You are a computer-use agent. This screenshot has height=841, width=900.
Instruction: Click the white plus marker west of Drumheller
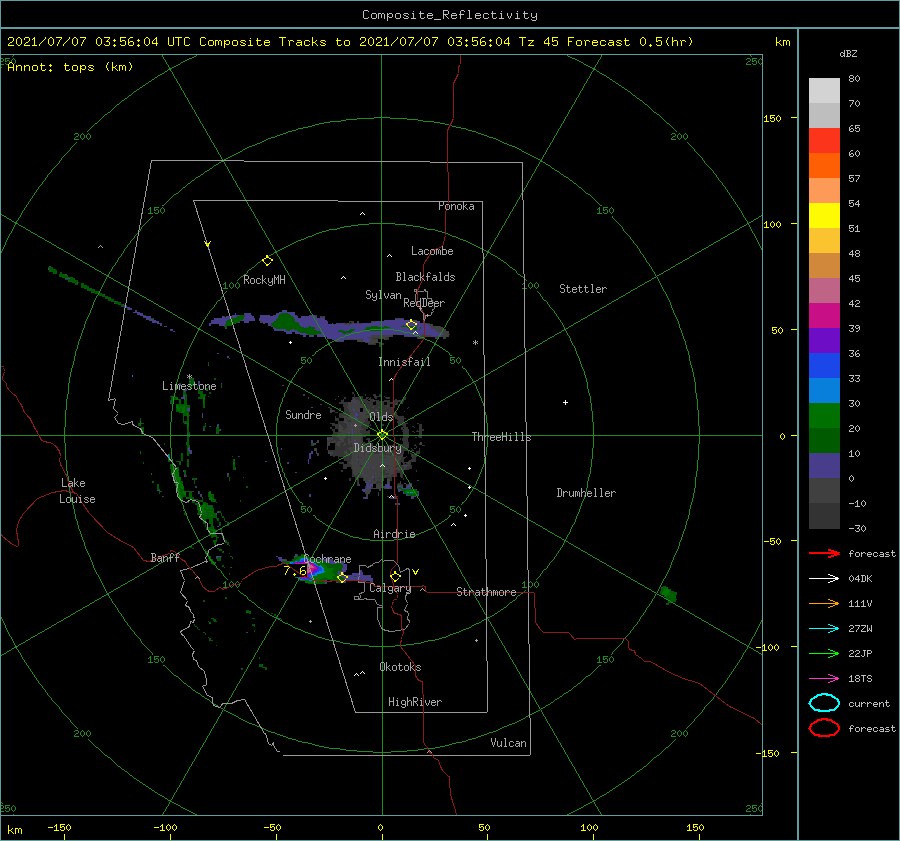tap(565, 402)
